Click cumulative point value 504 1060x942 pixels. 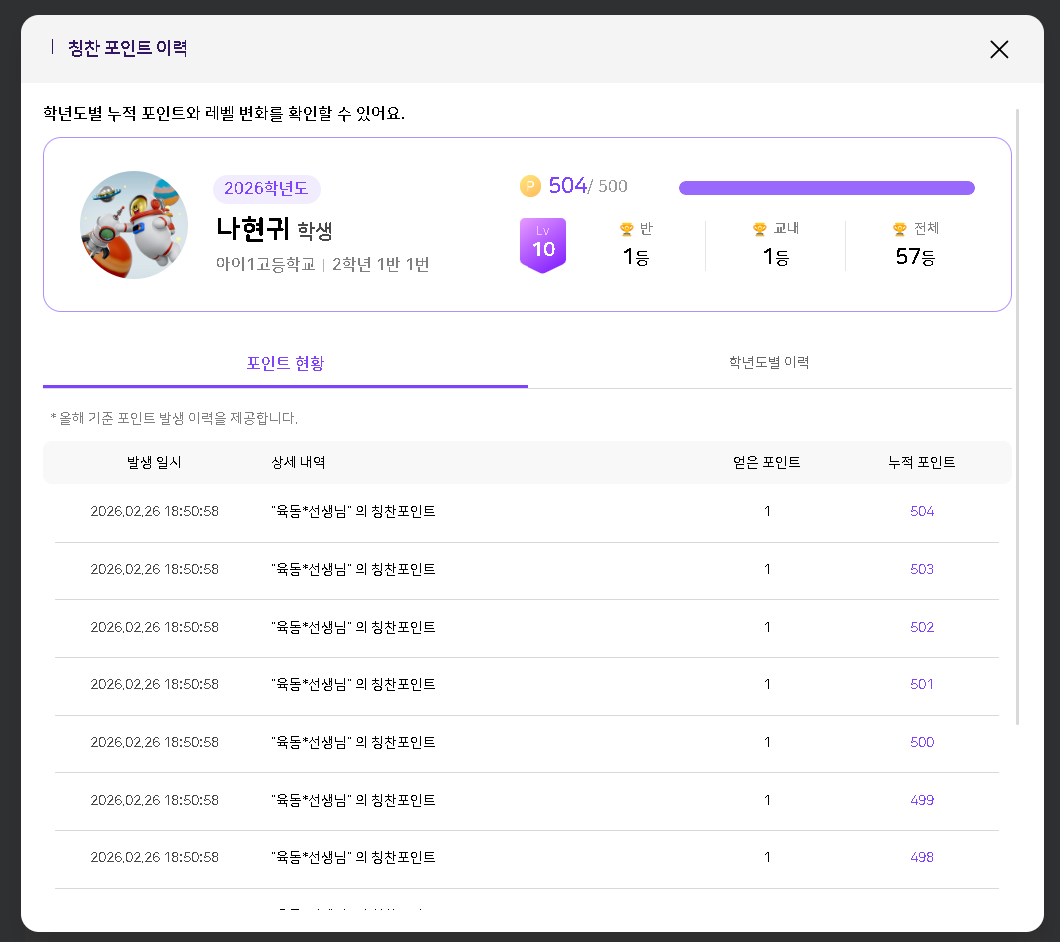point(921,511)
